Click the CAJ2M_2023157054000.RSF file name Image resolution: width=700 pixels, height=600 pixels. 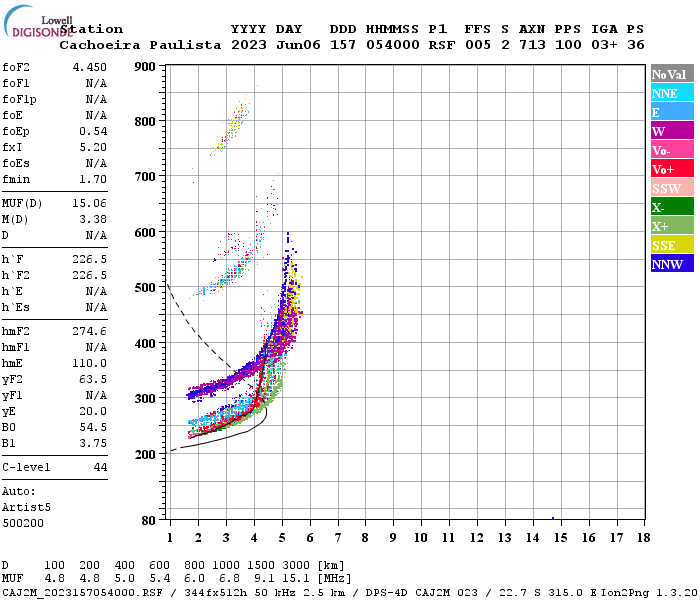tap(82, 592)
